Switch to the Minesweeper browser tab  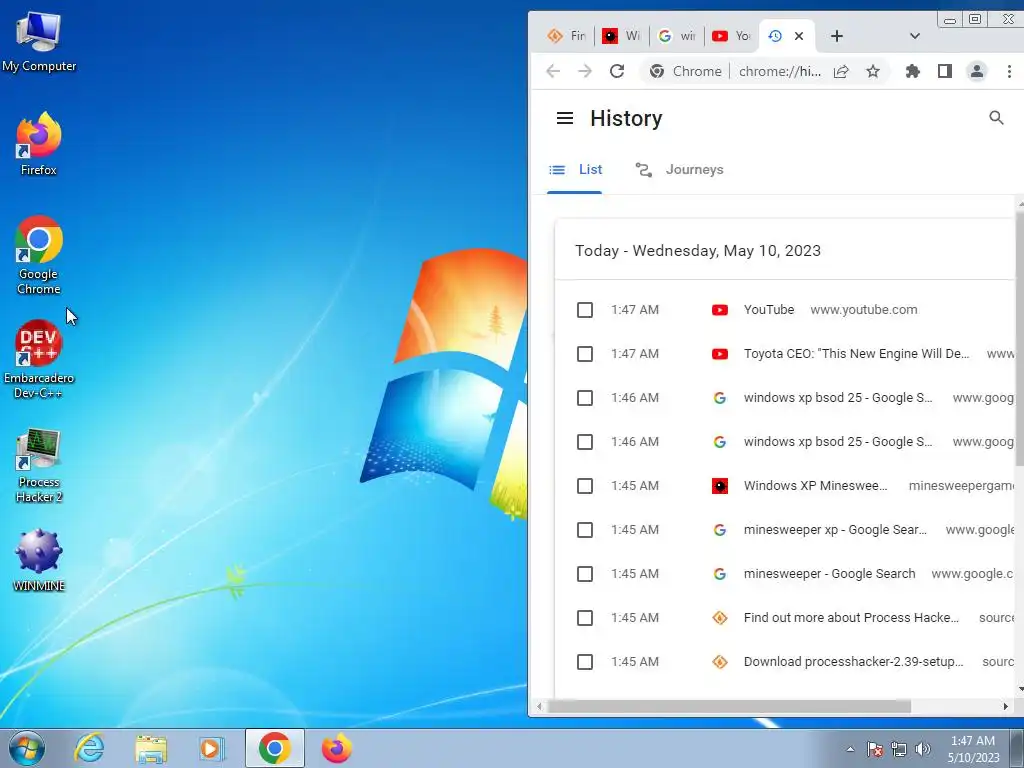pos(621,36)
